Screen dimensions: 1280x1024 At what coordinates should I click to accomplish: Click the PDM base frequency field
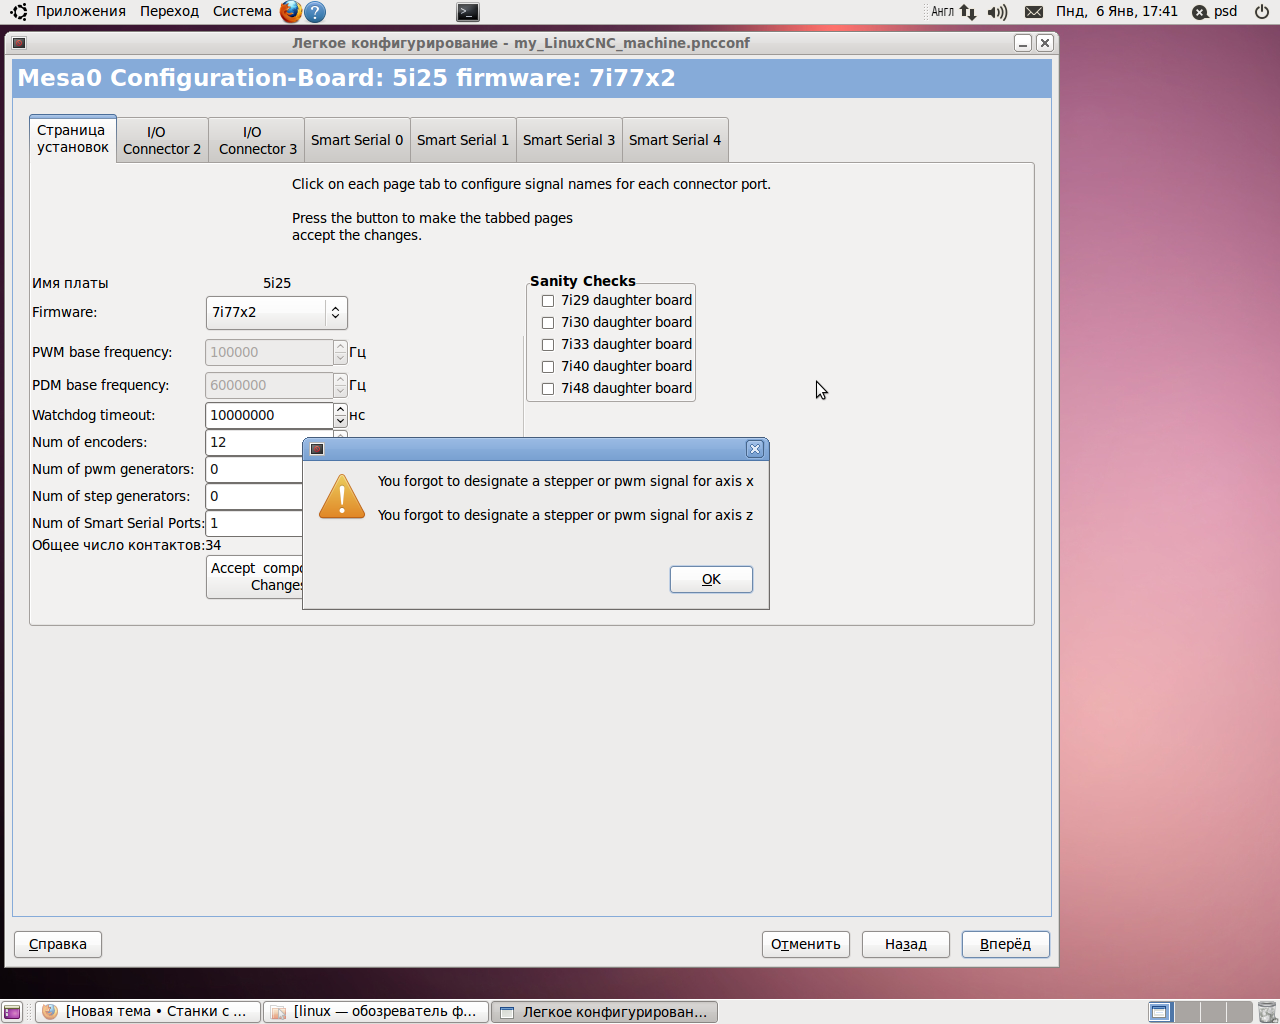point(269,385)
